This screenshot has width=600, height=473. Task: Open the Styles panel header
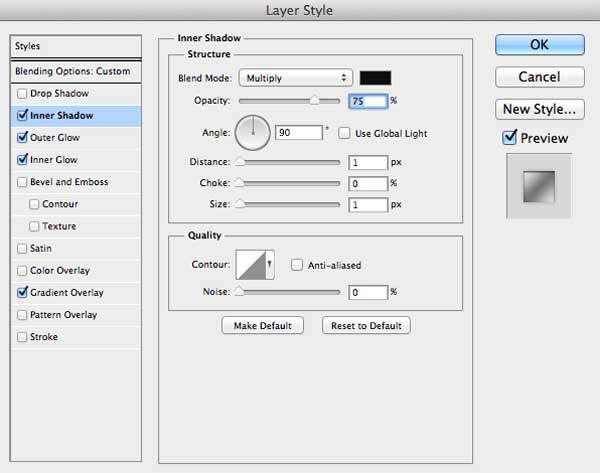pos(76,46)
